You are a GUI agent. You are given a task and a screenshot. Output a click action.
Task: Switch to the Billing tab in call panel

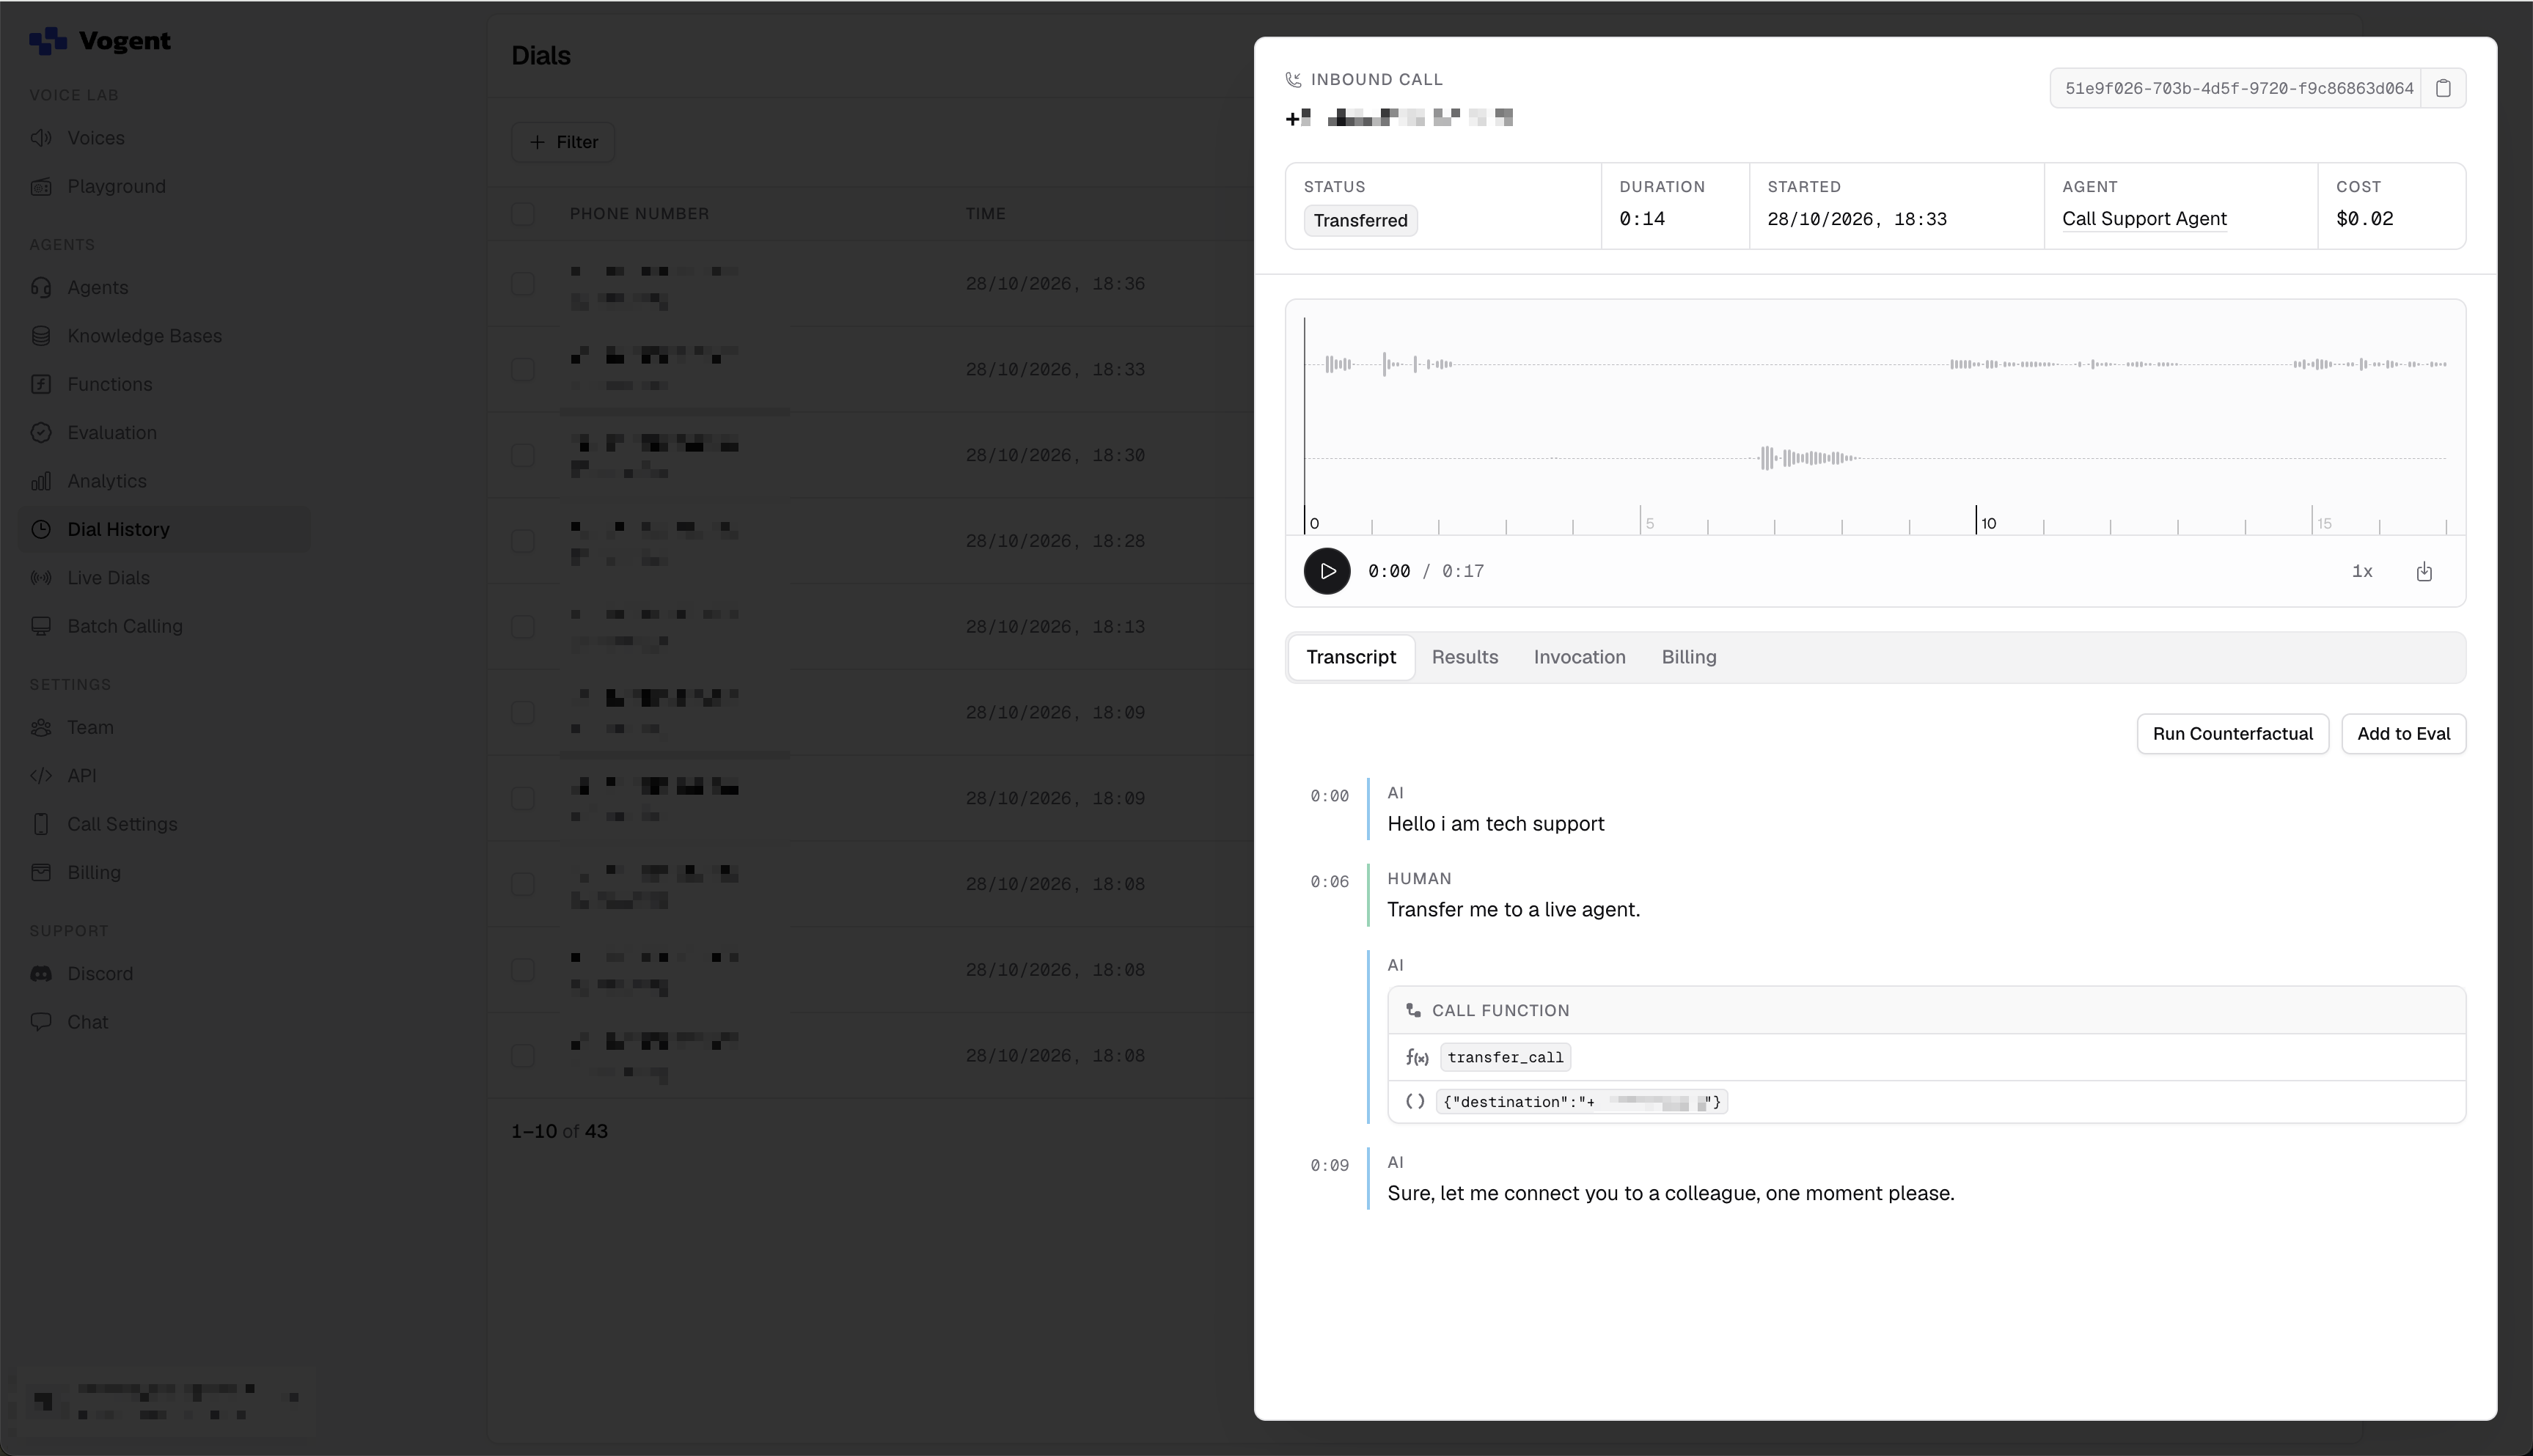(x=1688, y=657)
